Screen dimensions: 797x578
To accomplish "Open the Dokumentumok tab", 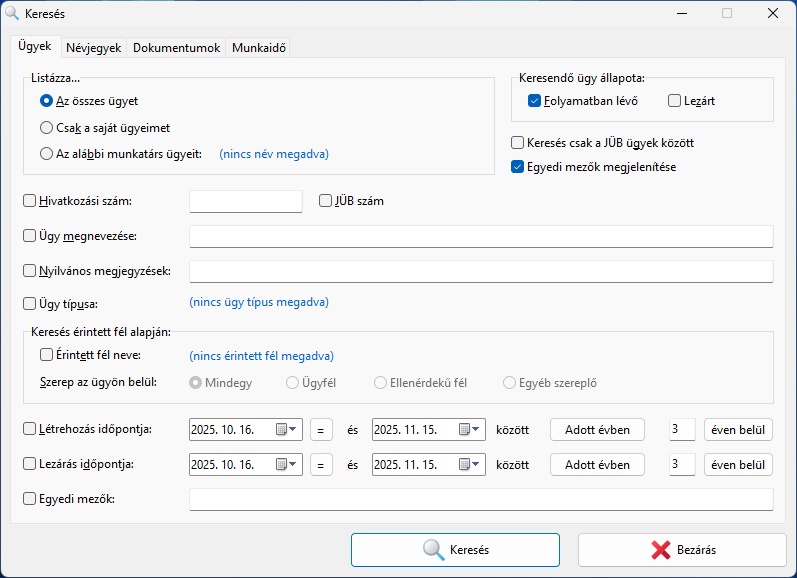I will click(176, 48).
